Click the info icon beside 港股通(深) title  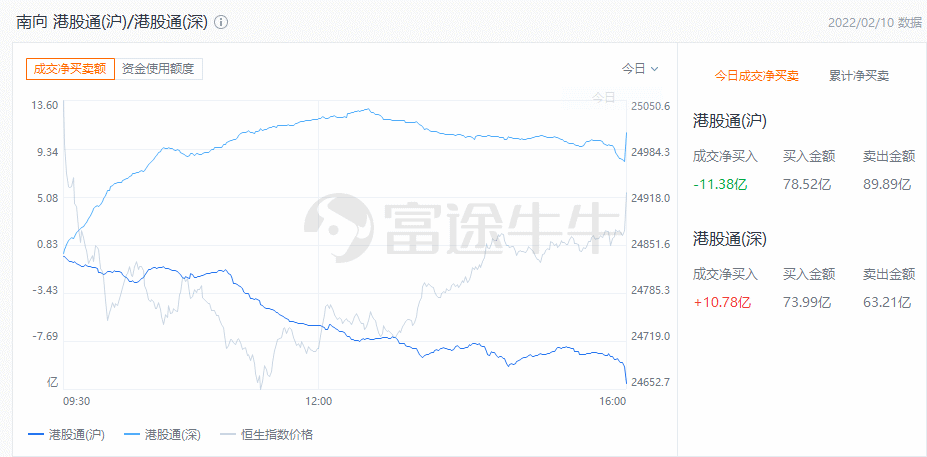(x=221, y=23)
